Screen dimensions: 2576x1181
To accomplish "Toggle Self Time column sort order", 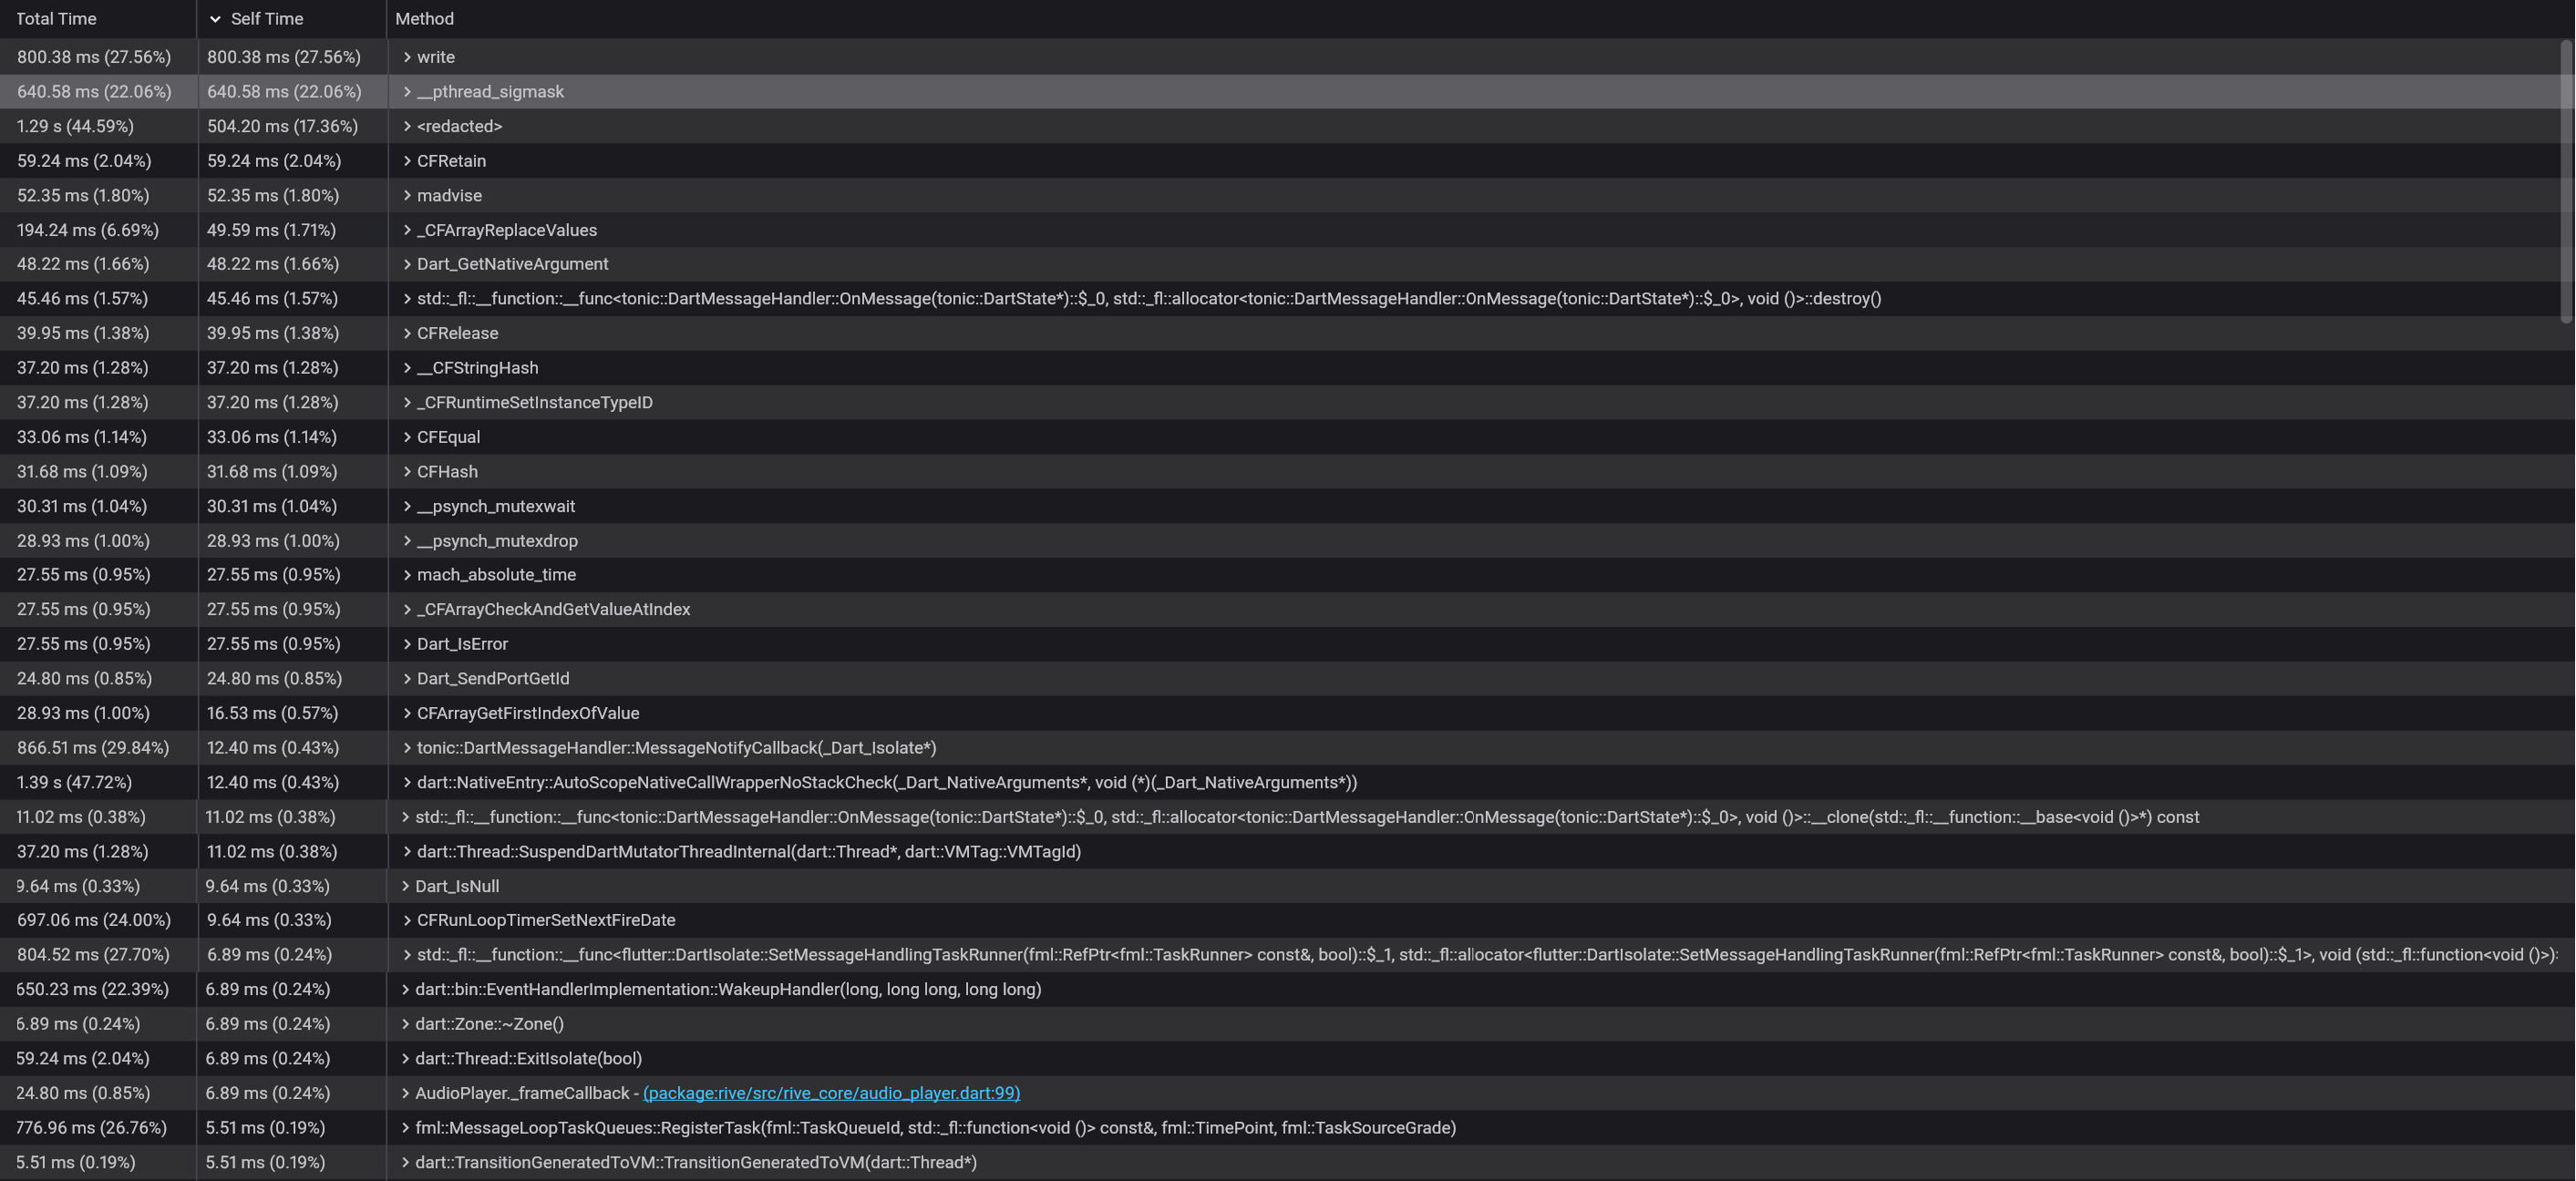I will [266, 19].
